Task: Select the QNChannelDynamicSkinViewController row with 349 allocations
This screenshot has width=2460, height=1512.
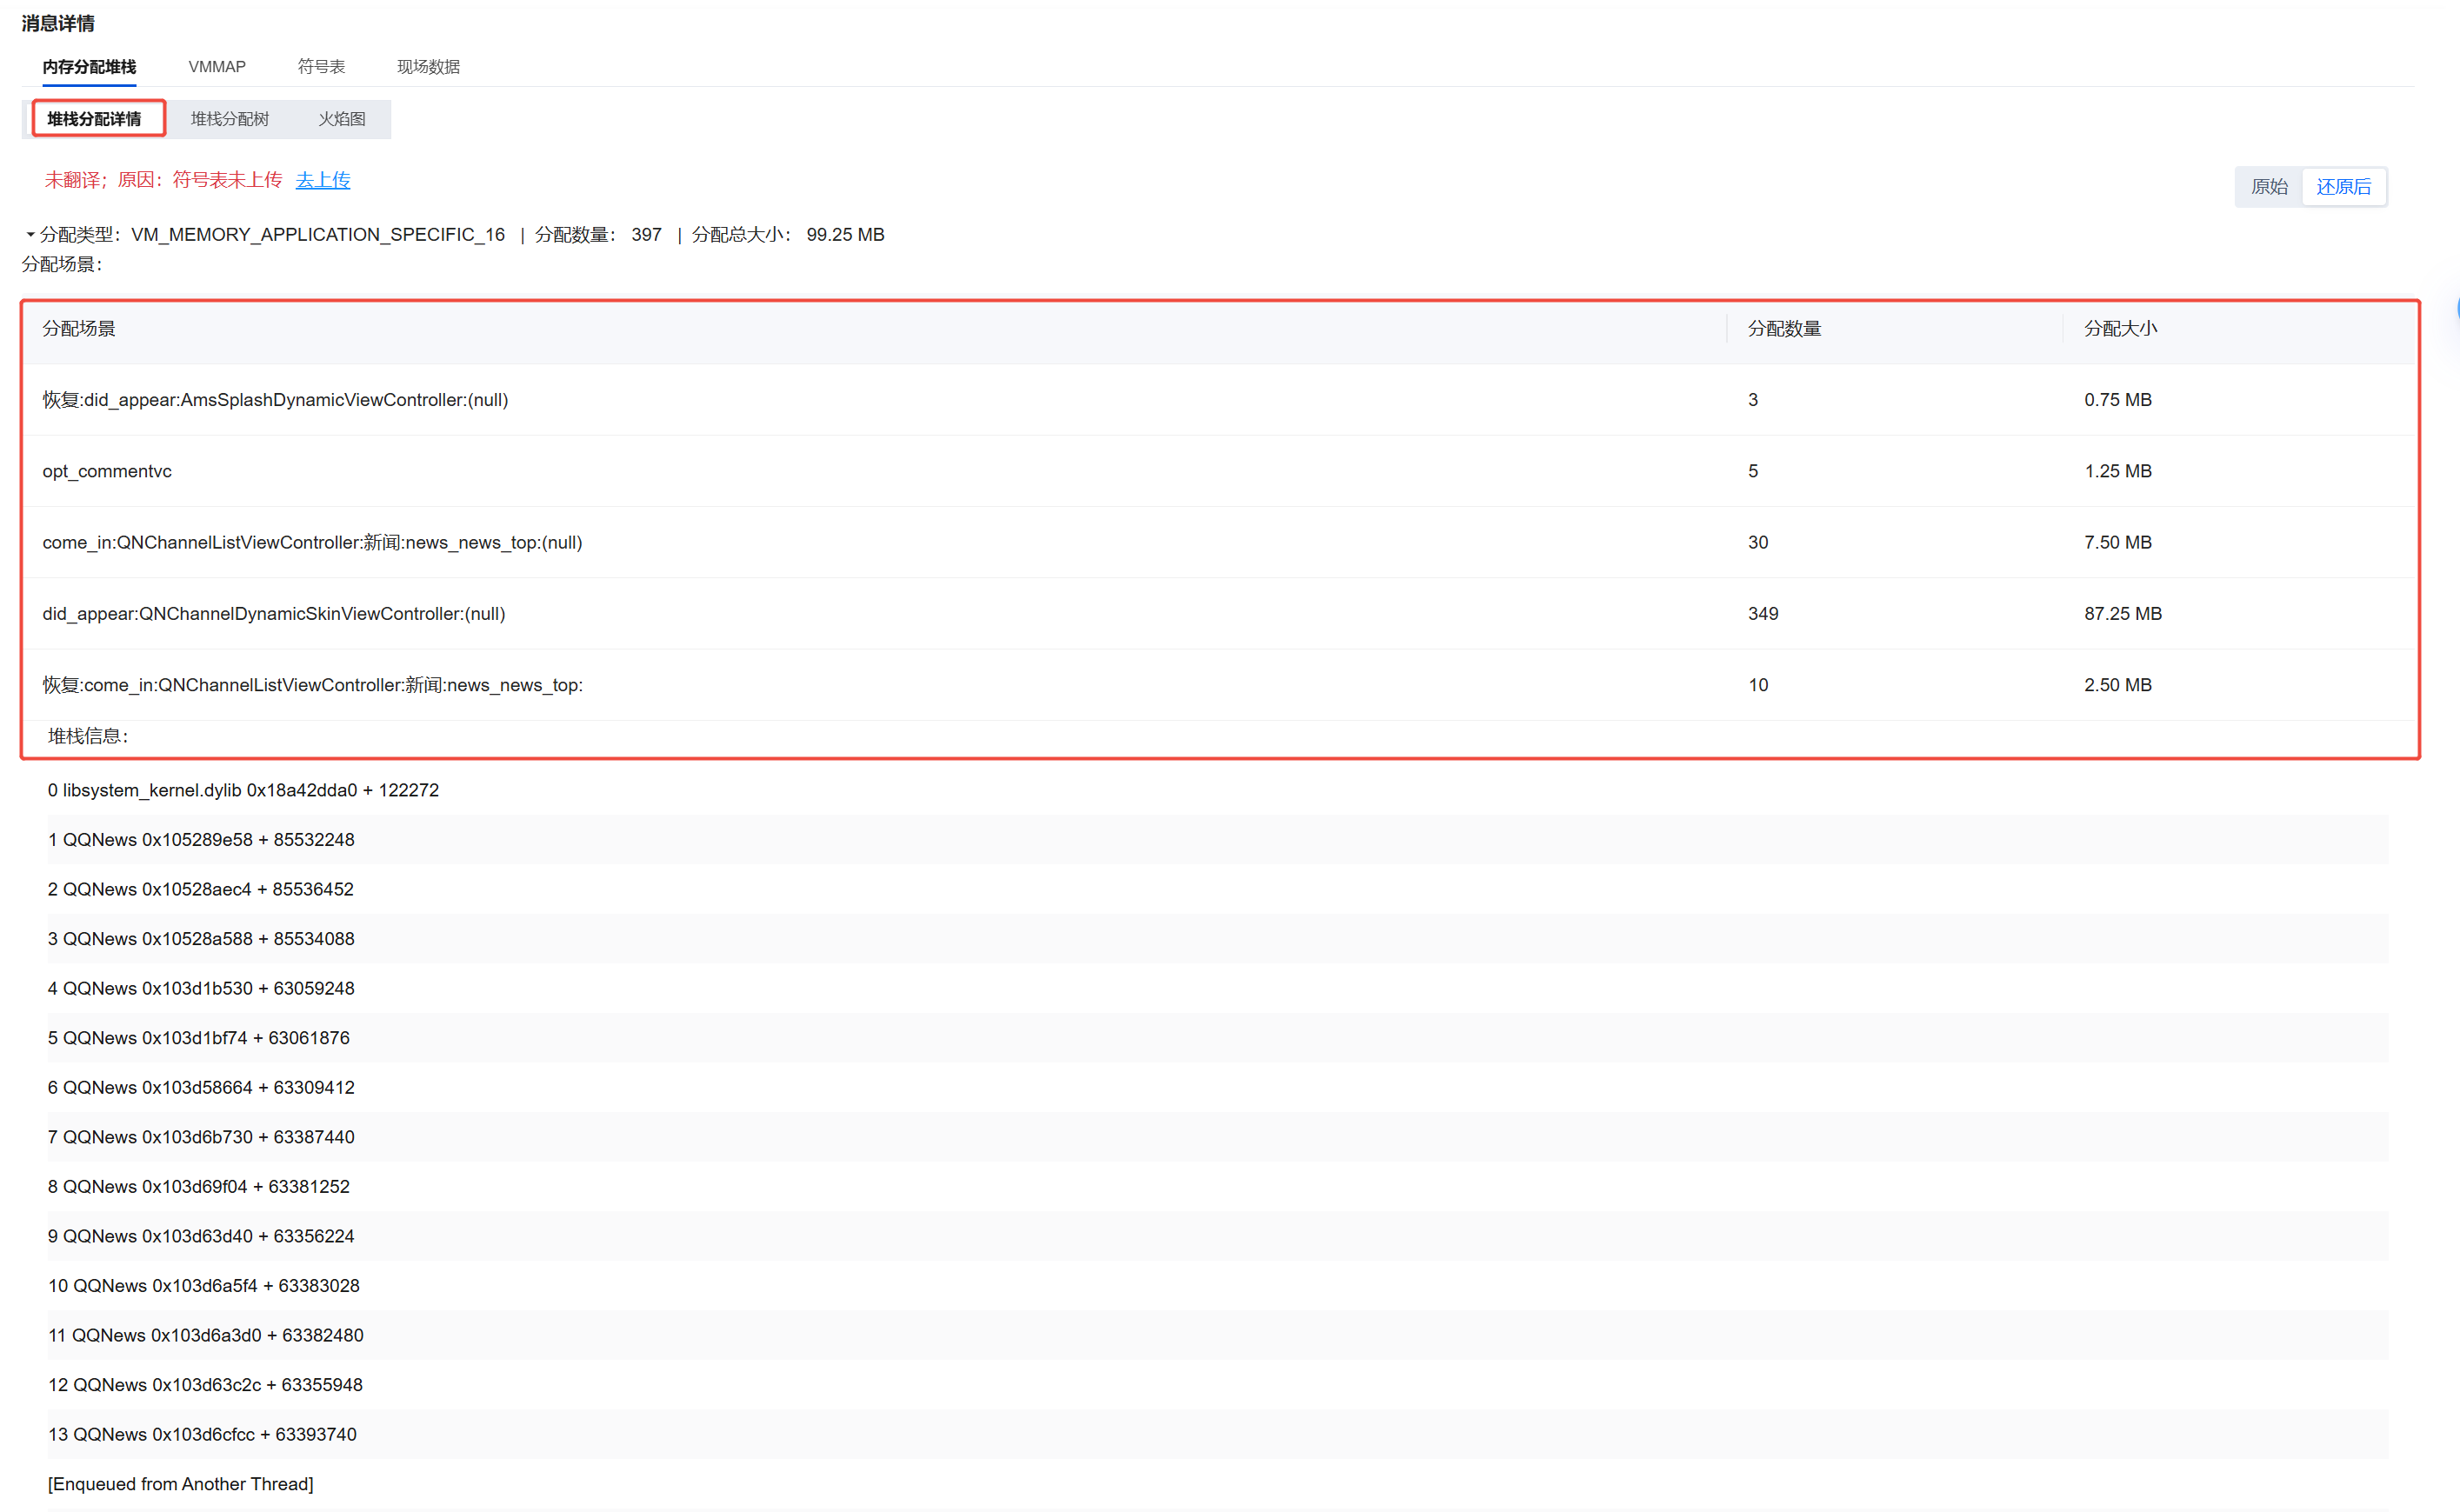Action: click(274, 614)
